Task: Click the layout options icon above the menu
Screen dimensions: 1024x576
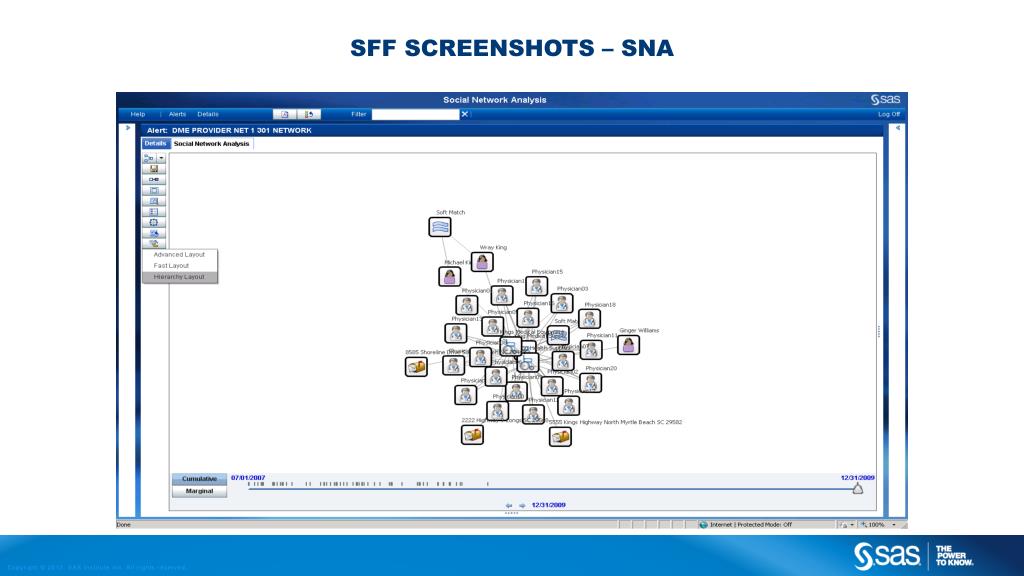Action: pyautogui.click(x=154, y=244)
